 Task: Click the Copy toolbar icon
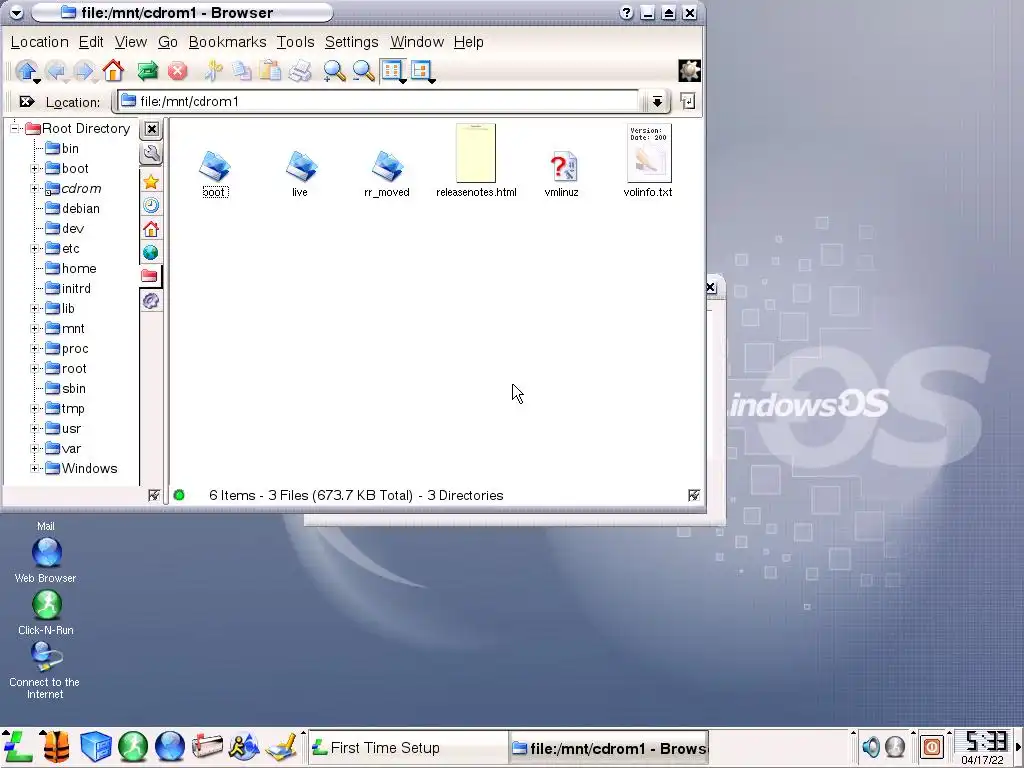(x=242, y=71)
